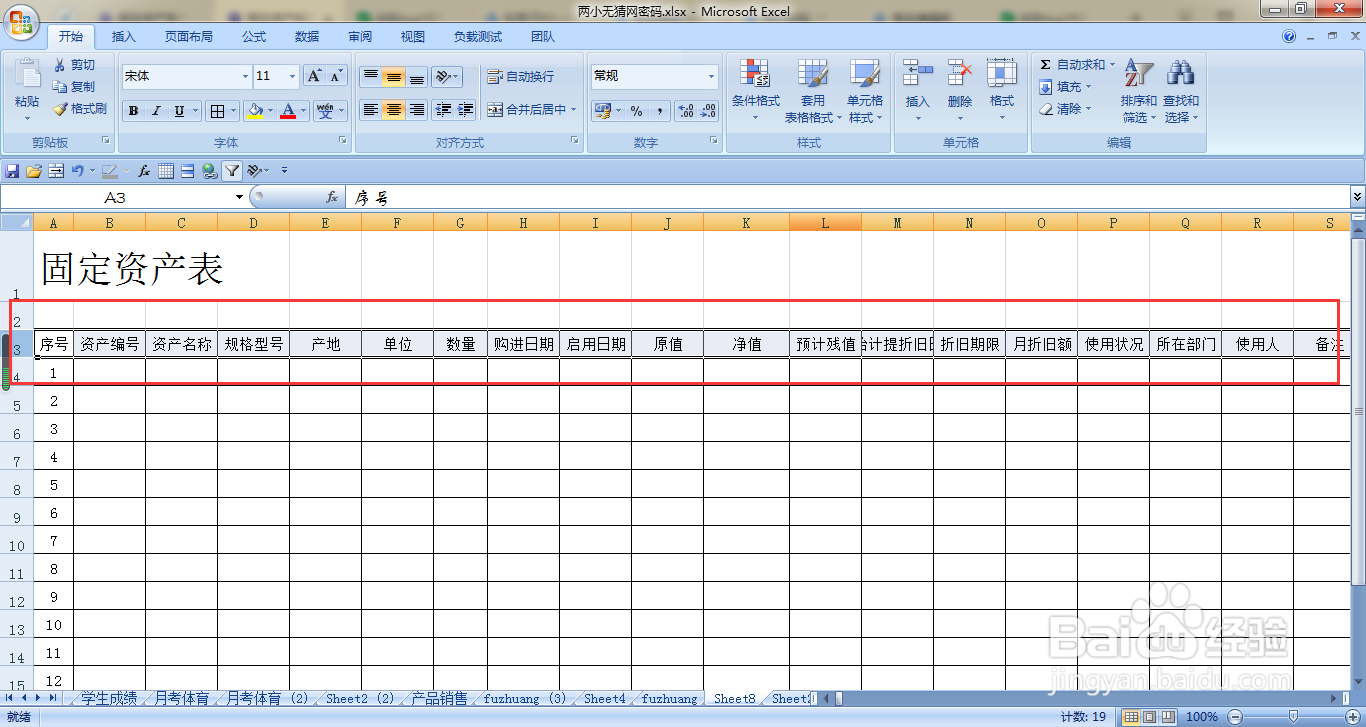The width and height of the screenshot is (1366, 727).
Task: Toggle Underline formatting
Action: (179, 111)
